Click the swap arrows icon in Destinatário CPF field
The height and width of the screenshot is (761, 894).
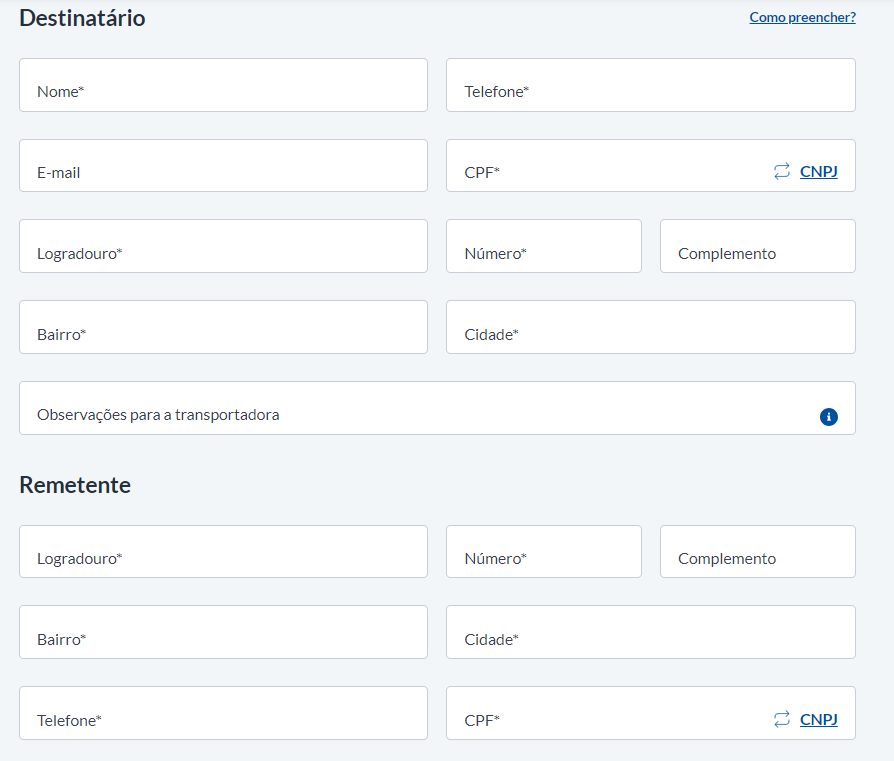(782, 171)
